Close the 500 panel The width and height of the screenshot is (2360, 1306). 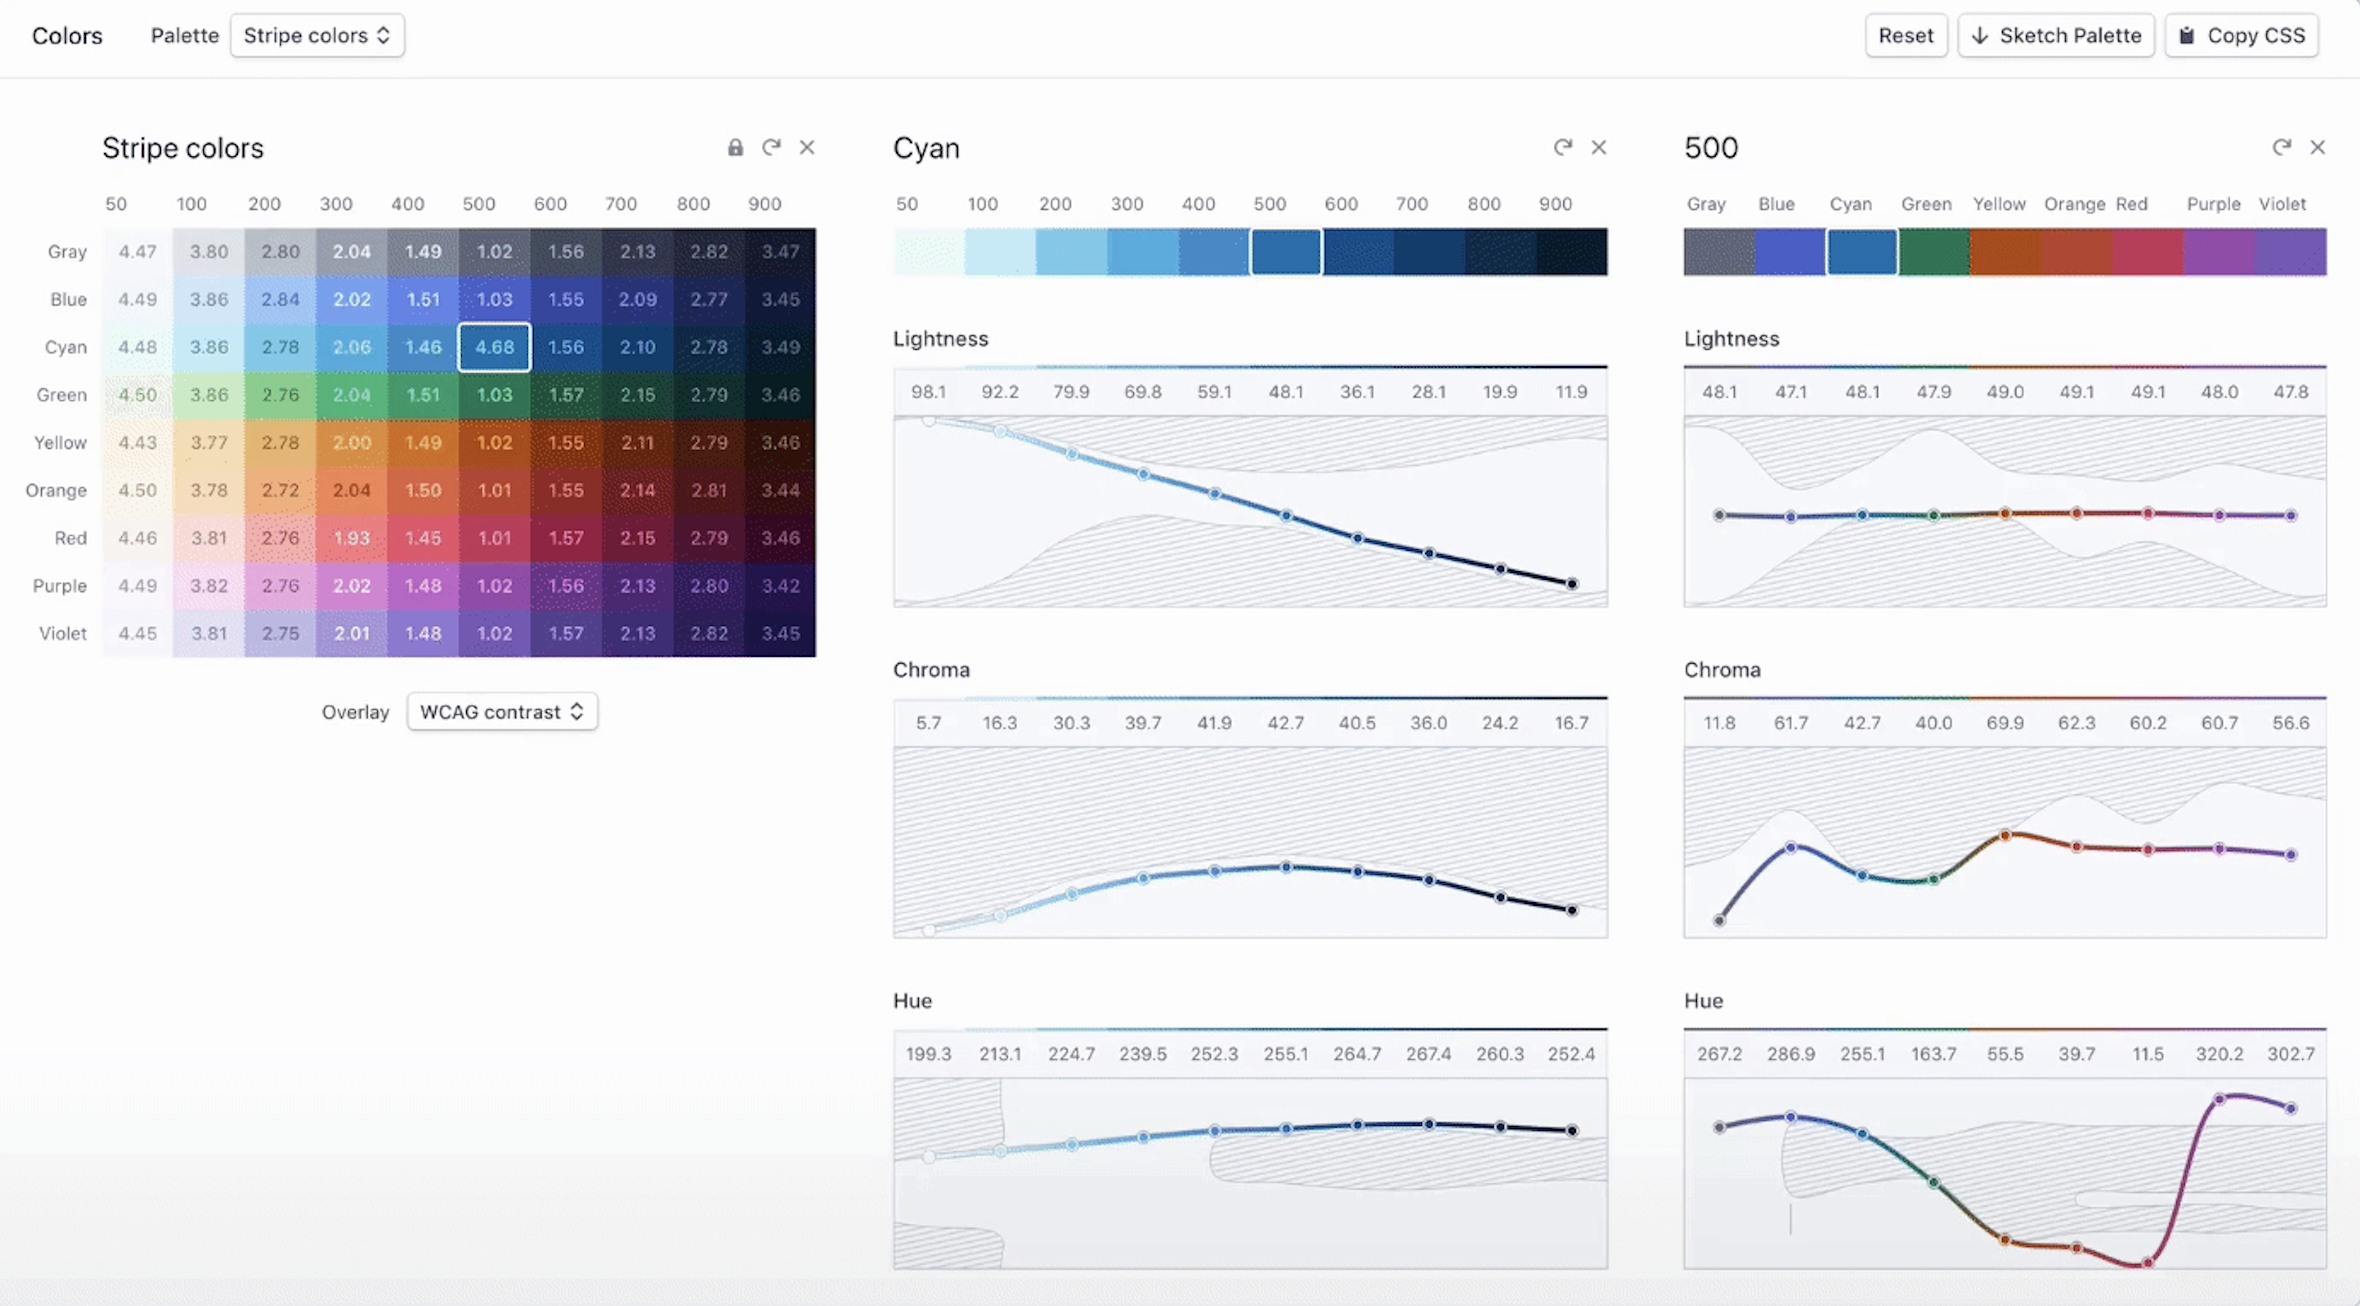tap(2318, 148)
